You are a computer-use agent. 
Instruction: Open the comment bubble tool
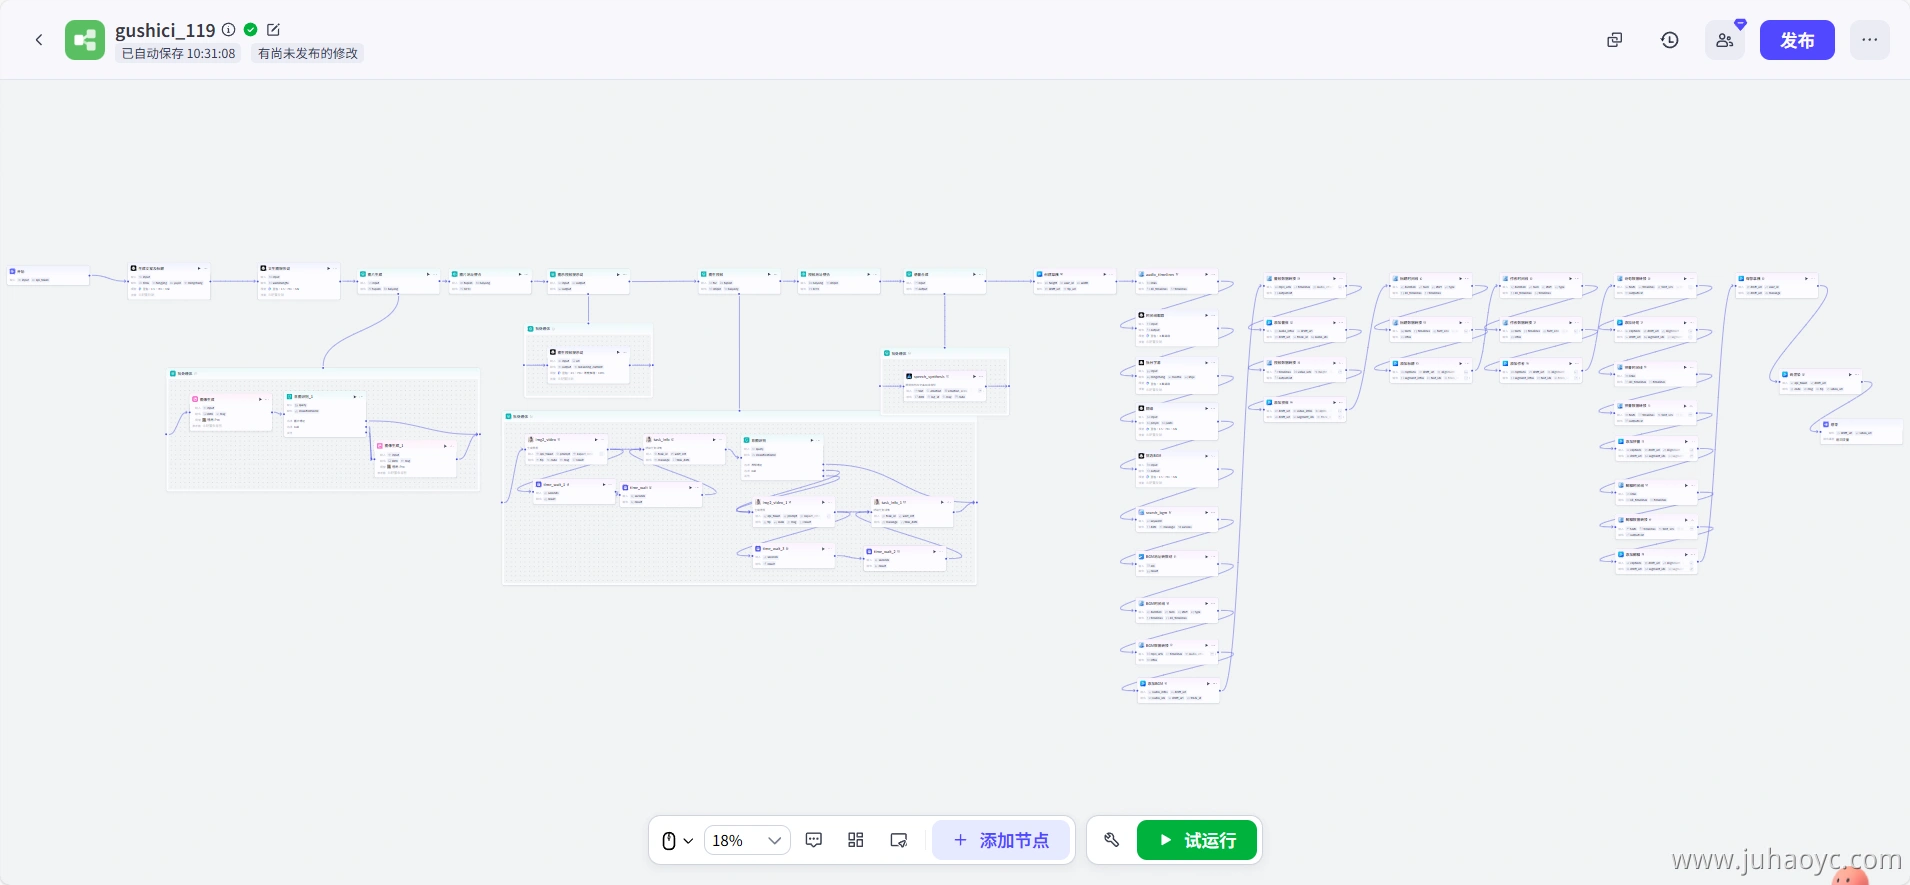[x=814, y=840]
